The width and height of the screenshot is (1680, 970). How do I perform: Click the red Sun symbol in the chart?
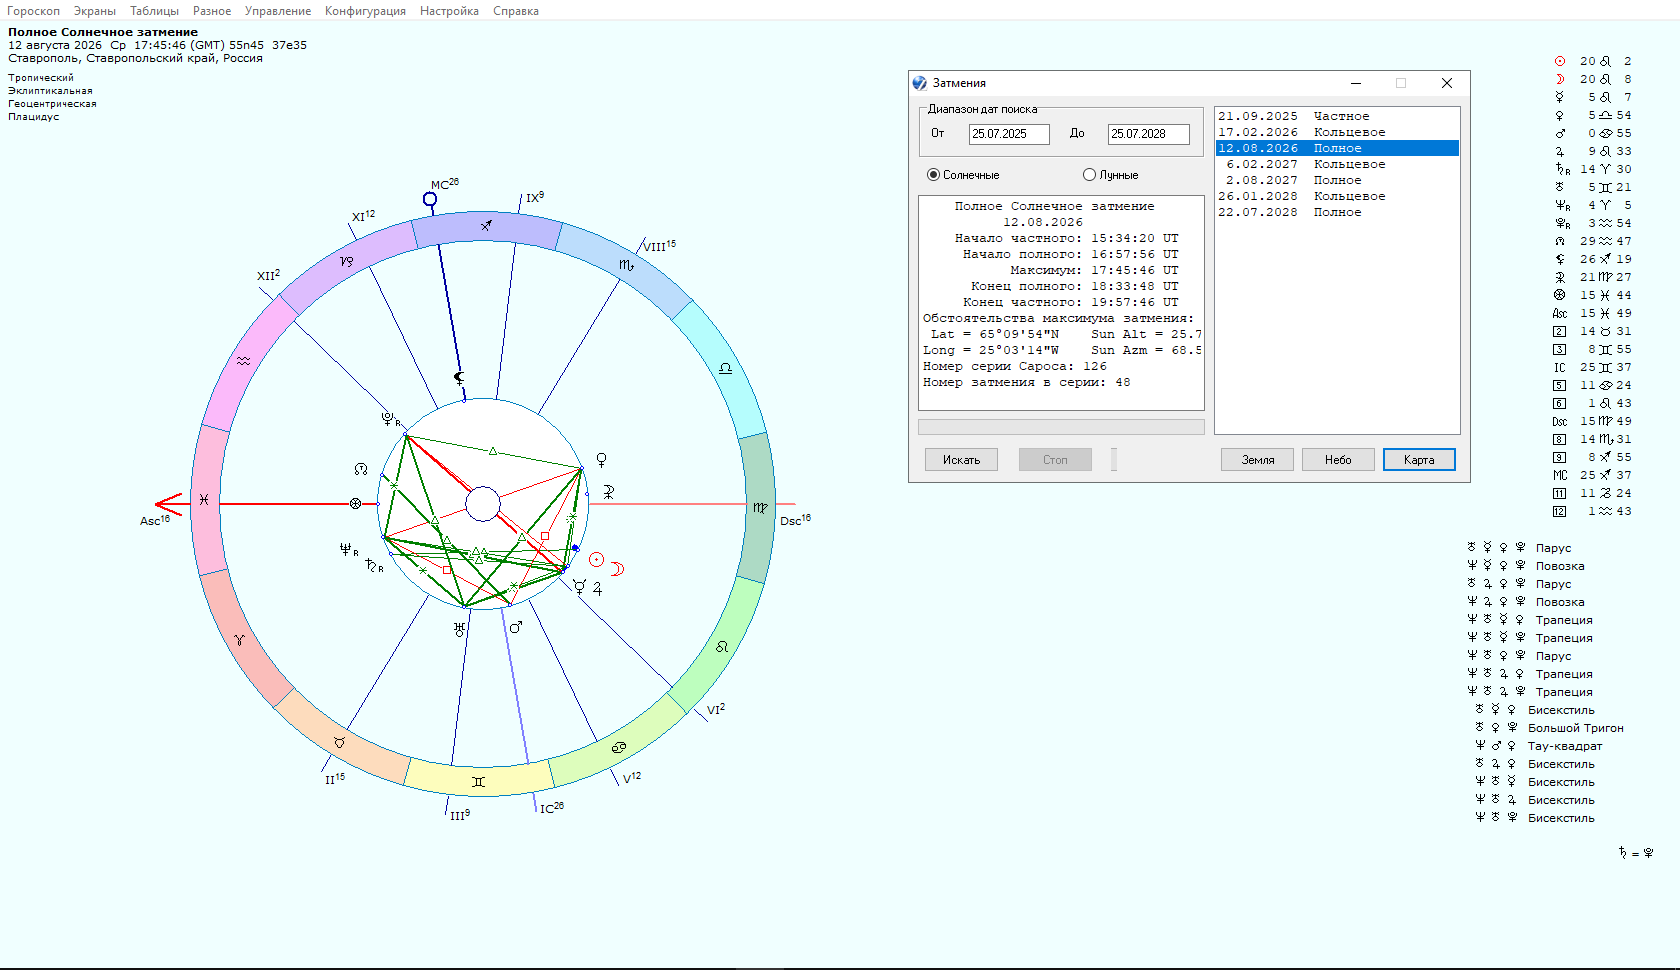[596, 560]
